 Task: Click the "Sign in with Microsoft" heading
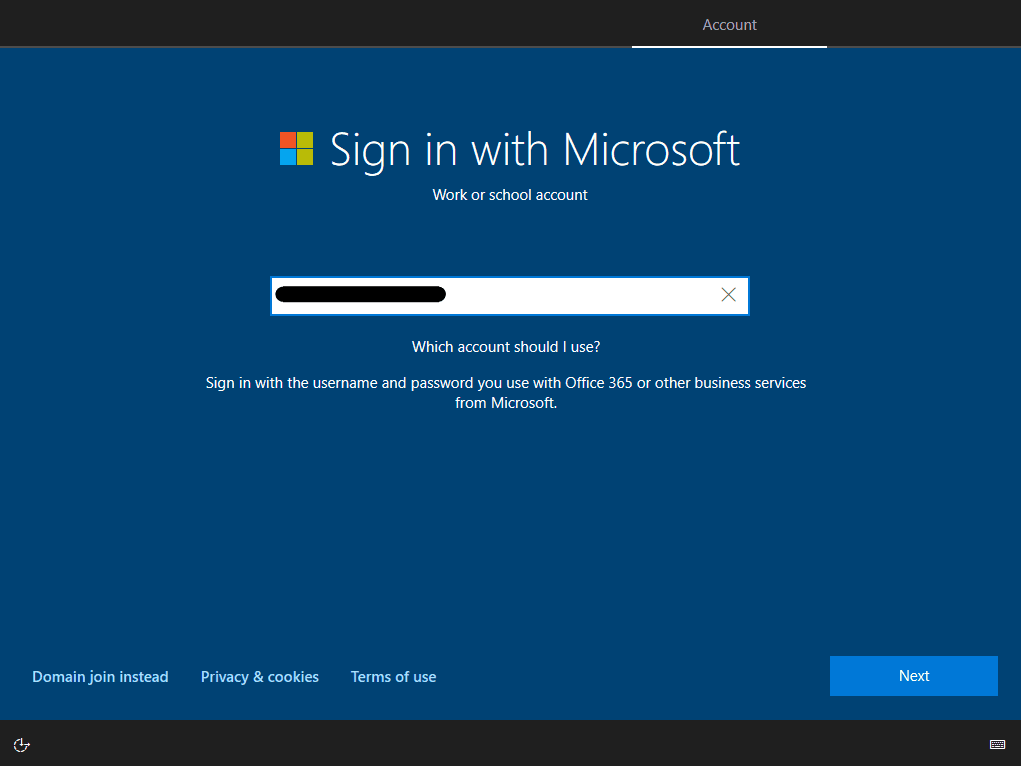[x=535, y=150]
